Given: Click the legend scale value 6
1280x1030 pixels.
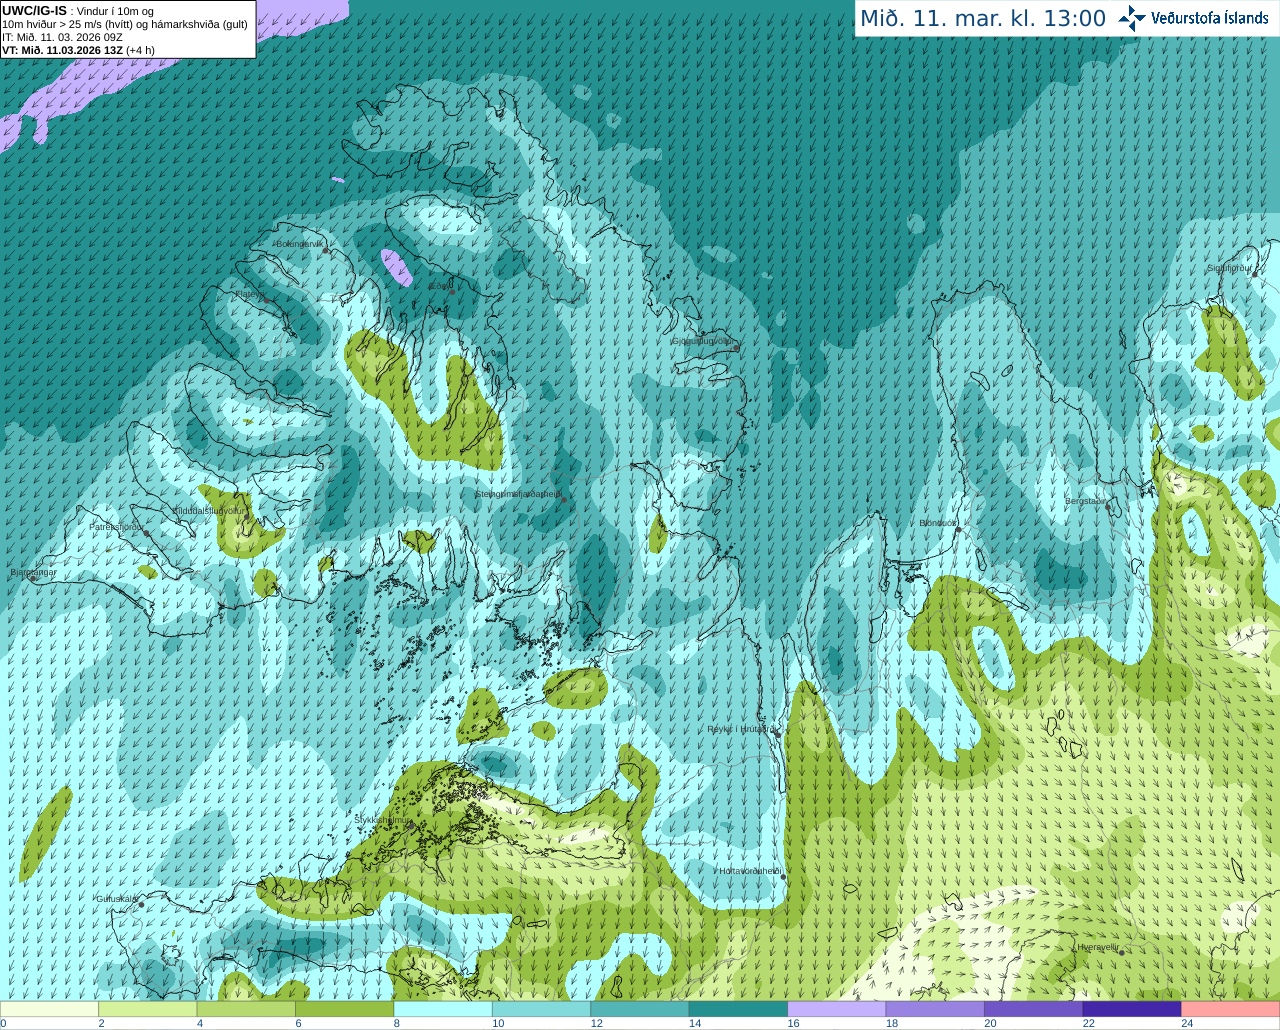Looking at the screenshot, I should (x=298, y=1023).
